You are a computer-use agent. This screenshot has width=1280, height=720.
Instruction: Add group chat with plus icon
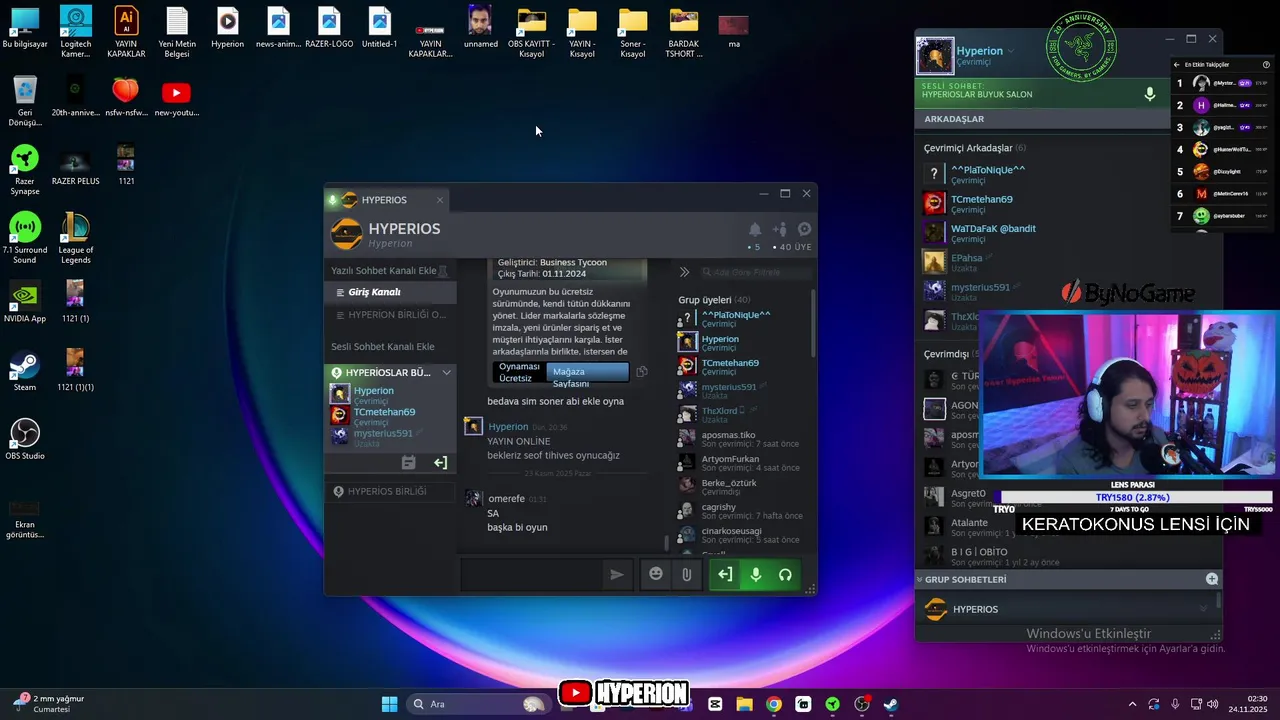[x=1212, y=579]
